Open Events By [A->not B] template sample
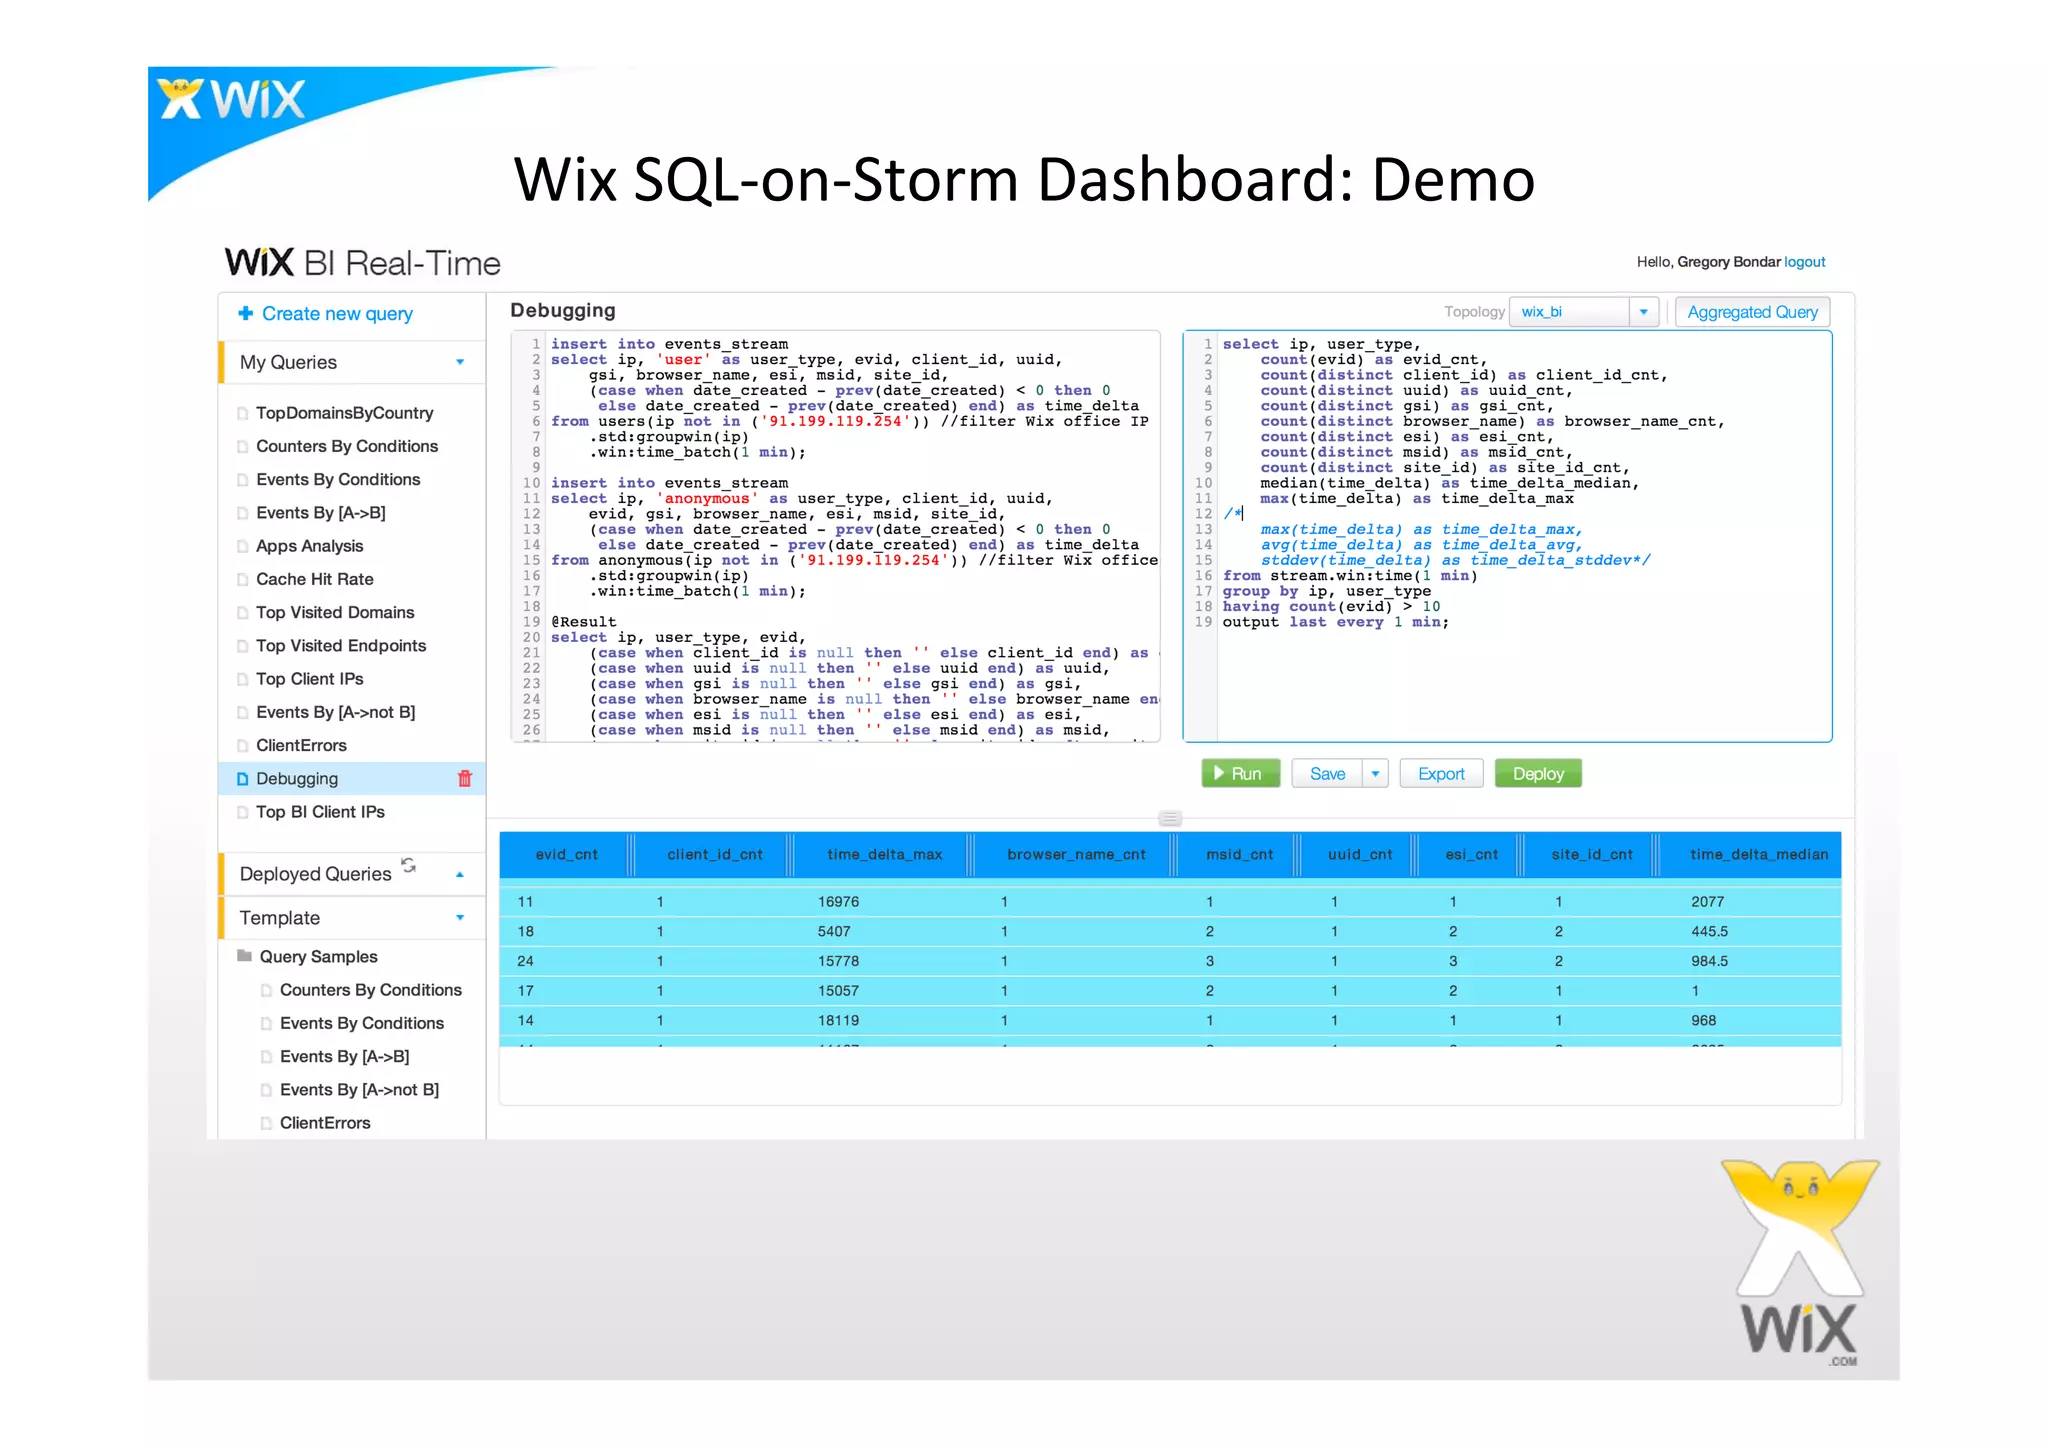This screenshot has width=2048, height=1447. click(359, 1090)
